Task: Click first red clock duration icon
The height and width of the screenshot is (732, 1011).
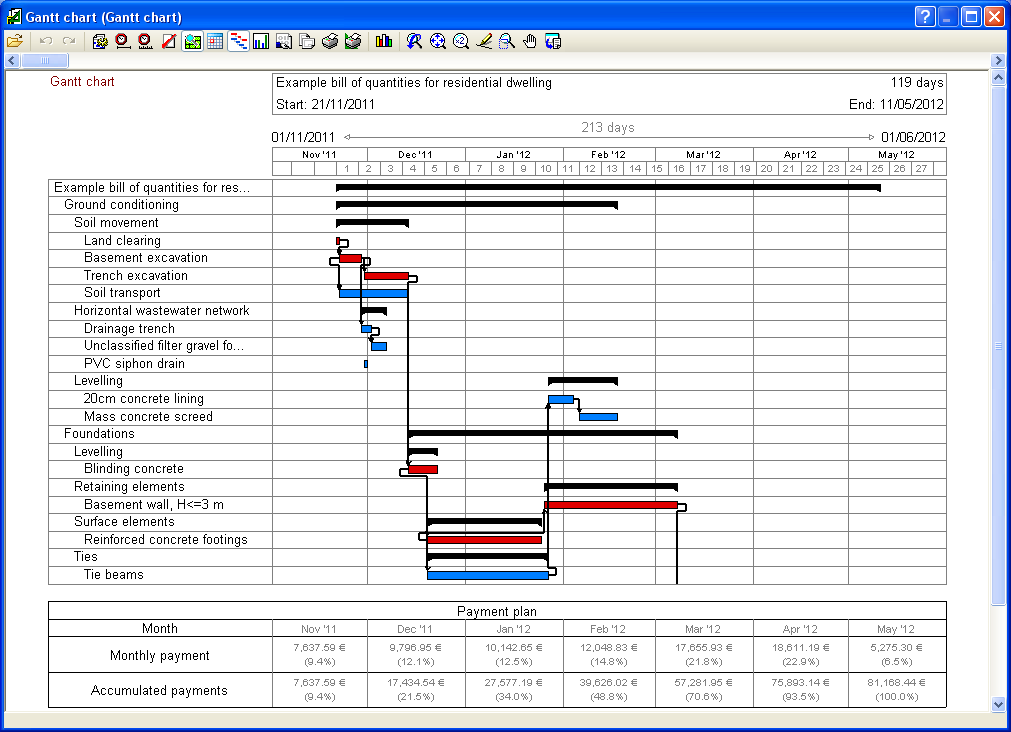Action: coord(123,41)
